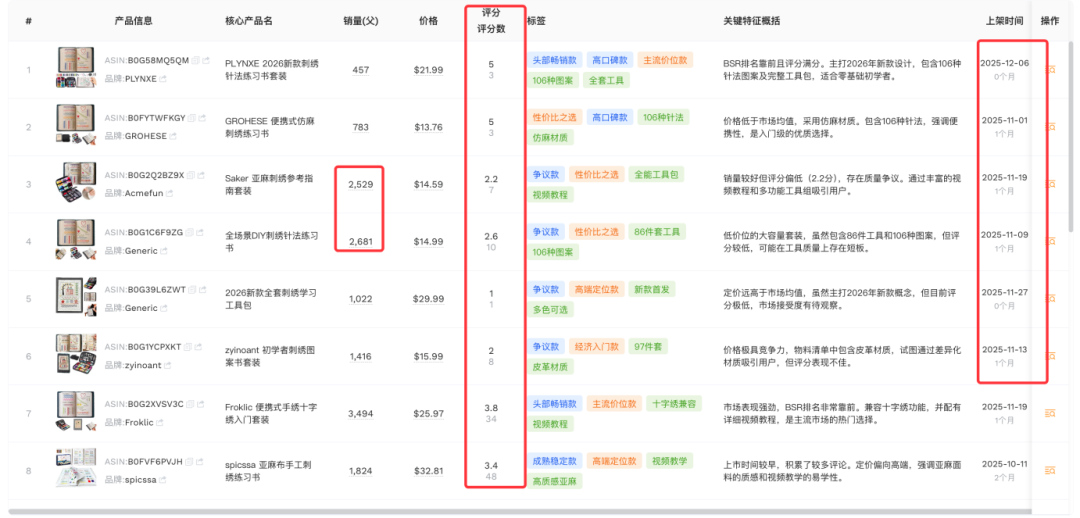Open brand link icon beside zyinoant
1080x518 pixels.
(167, 365)
